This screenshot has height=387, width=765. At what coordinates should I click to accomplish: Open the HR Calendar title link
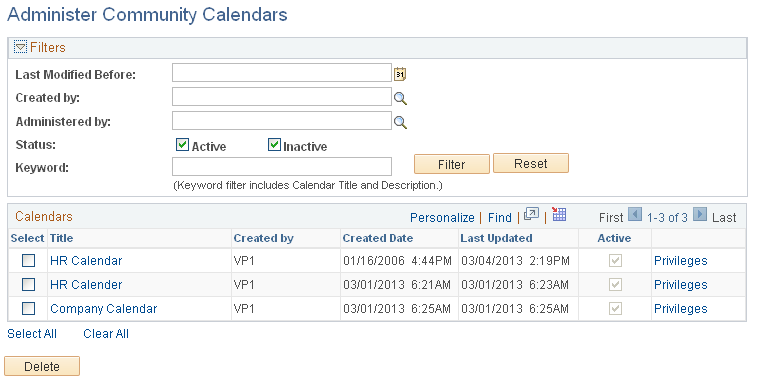coord(86,261)
